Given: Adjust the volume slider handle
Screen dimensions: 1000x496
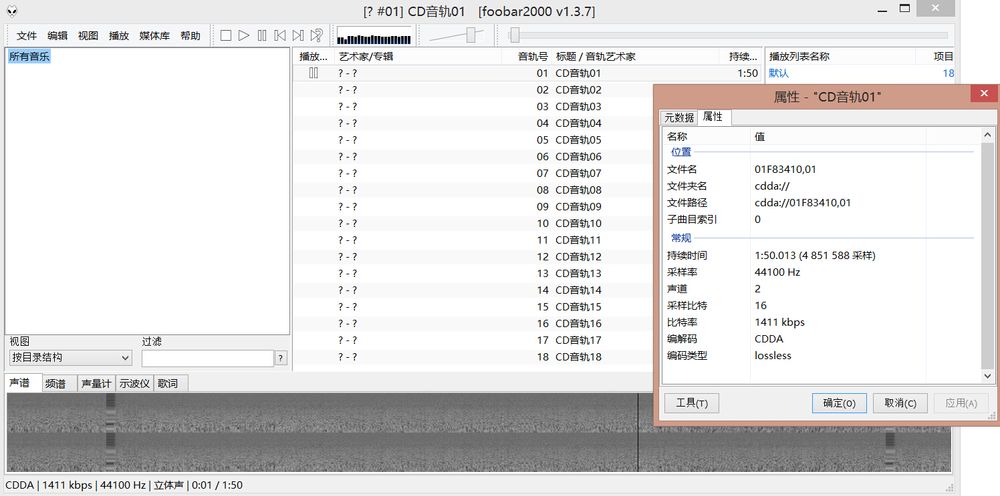Looking at the screenshot, I should (471, 36).
